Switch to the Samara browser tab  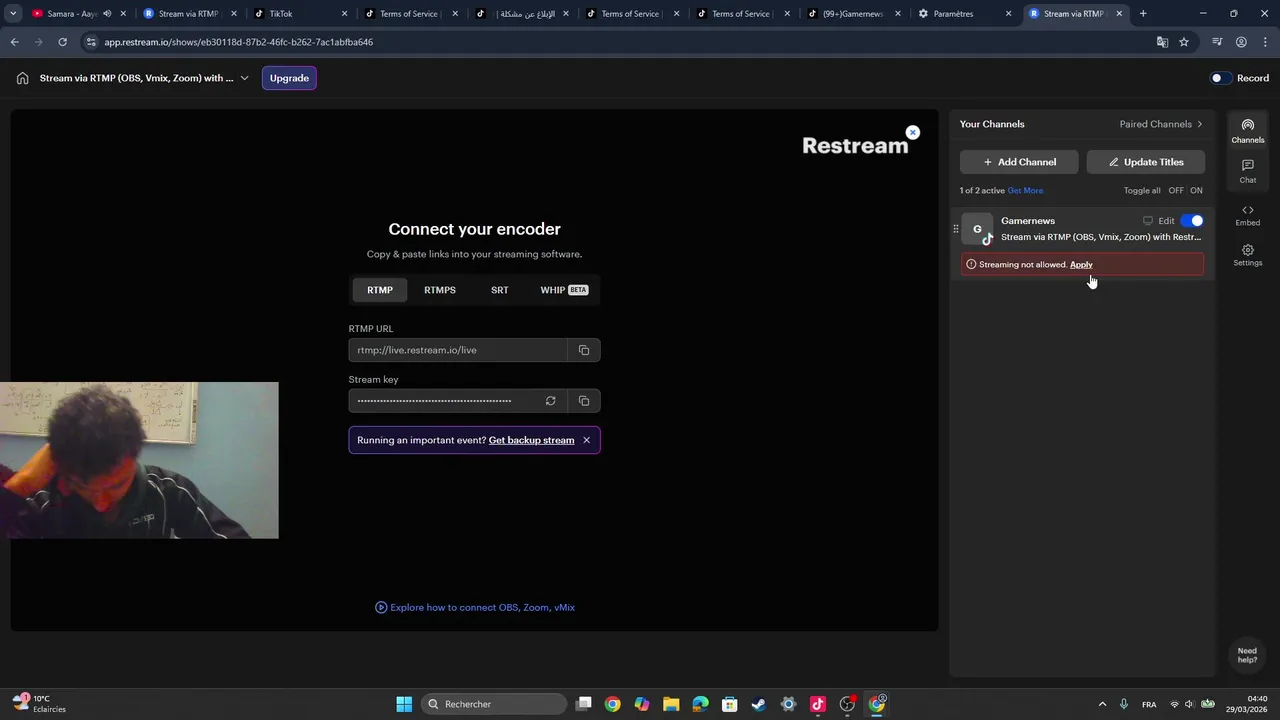pos(75,14)
